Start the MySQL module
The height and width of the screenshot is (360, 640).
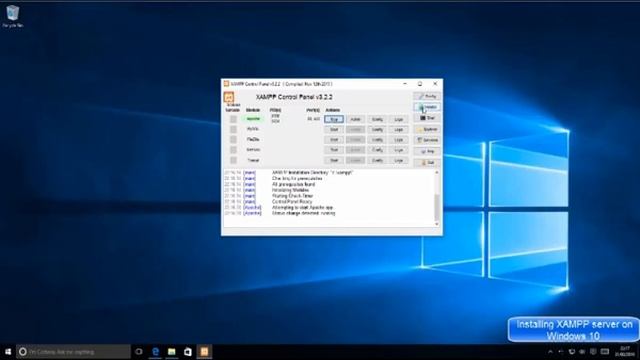point(334,129)
